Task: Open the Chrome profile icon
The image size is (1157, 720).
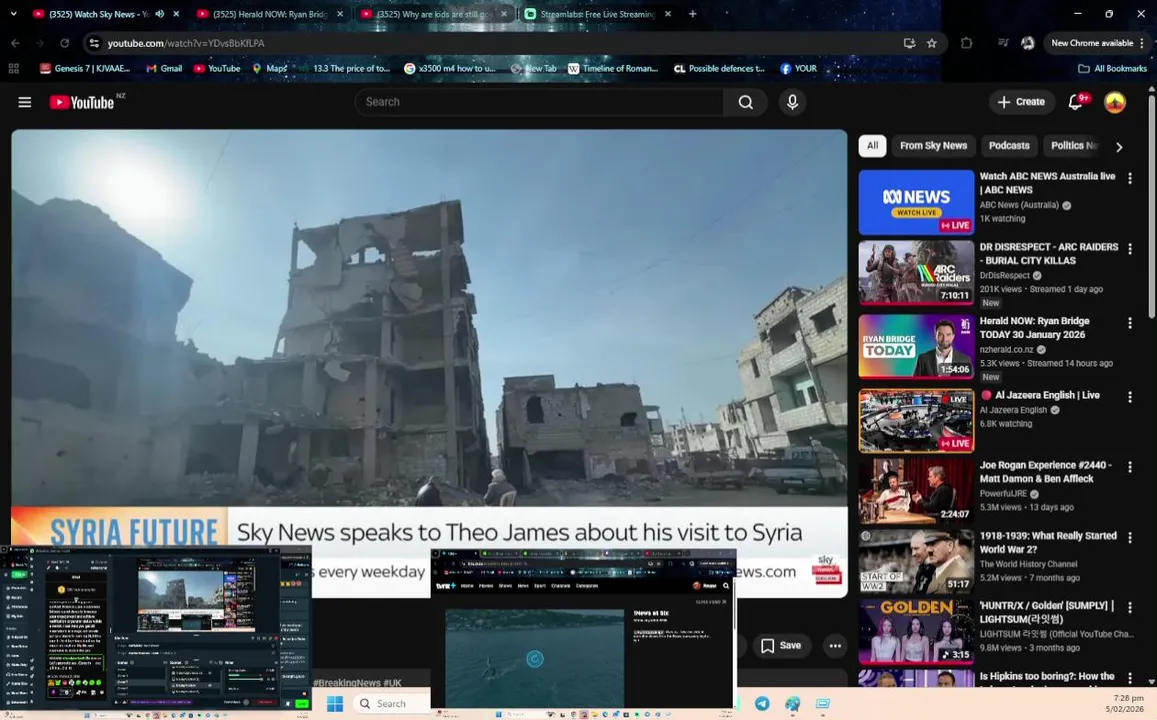Action: point(1027,43)
